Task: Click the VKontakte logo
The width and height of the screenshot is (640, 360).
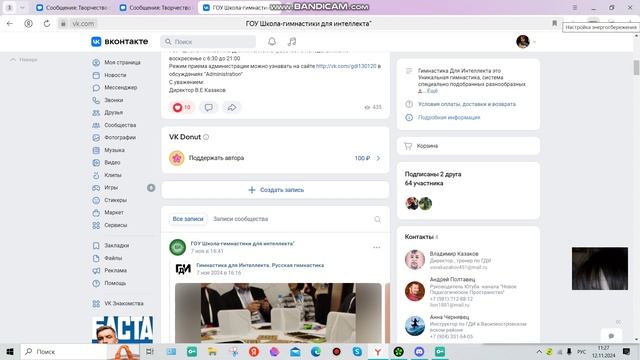Action: point(120,42)
